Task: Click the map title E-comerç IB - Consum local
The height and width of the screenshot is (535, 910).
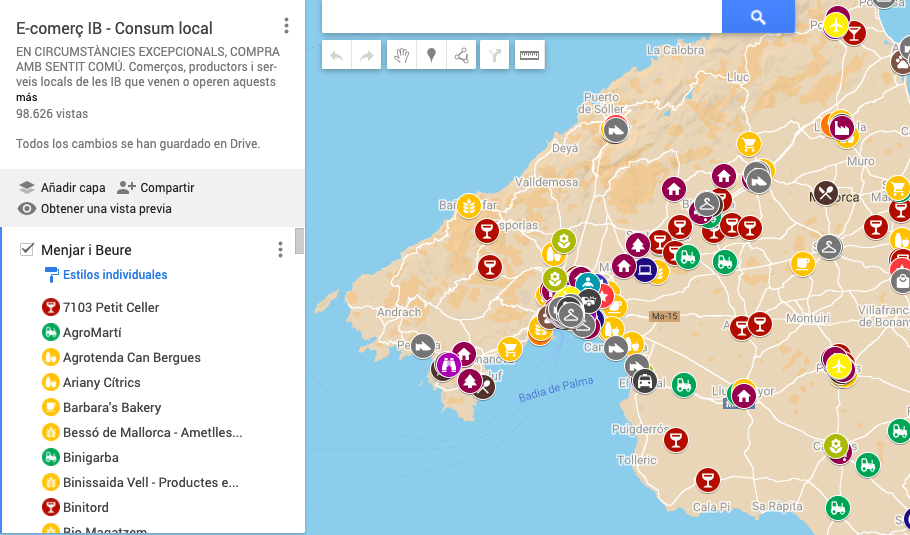Action: 114,28
